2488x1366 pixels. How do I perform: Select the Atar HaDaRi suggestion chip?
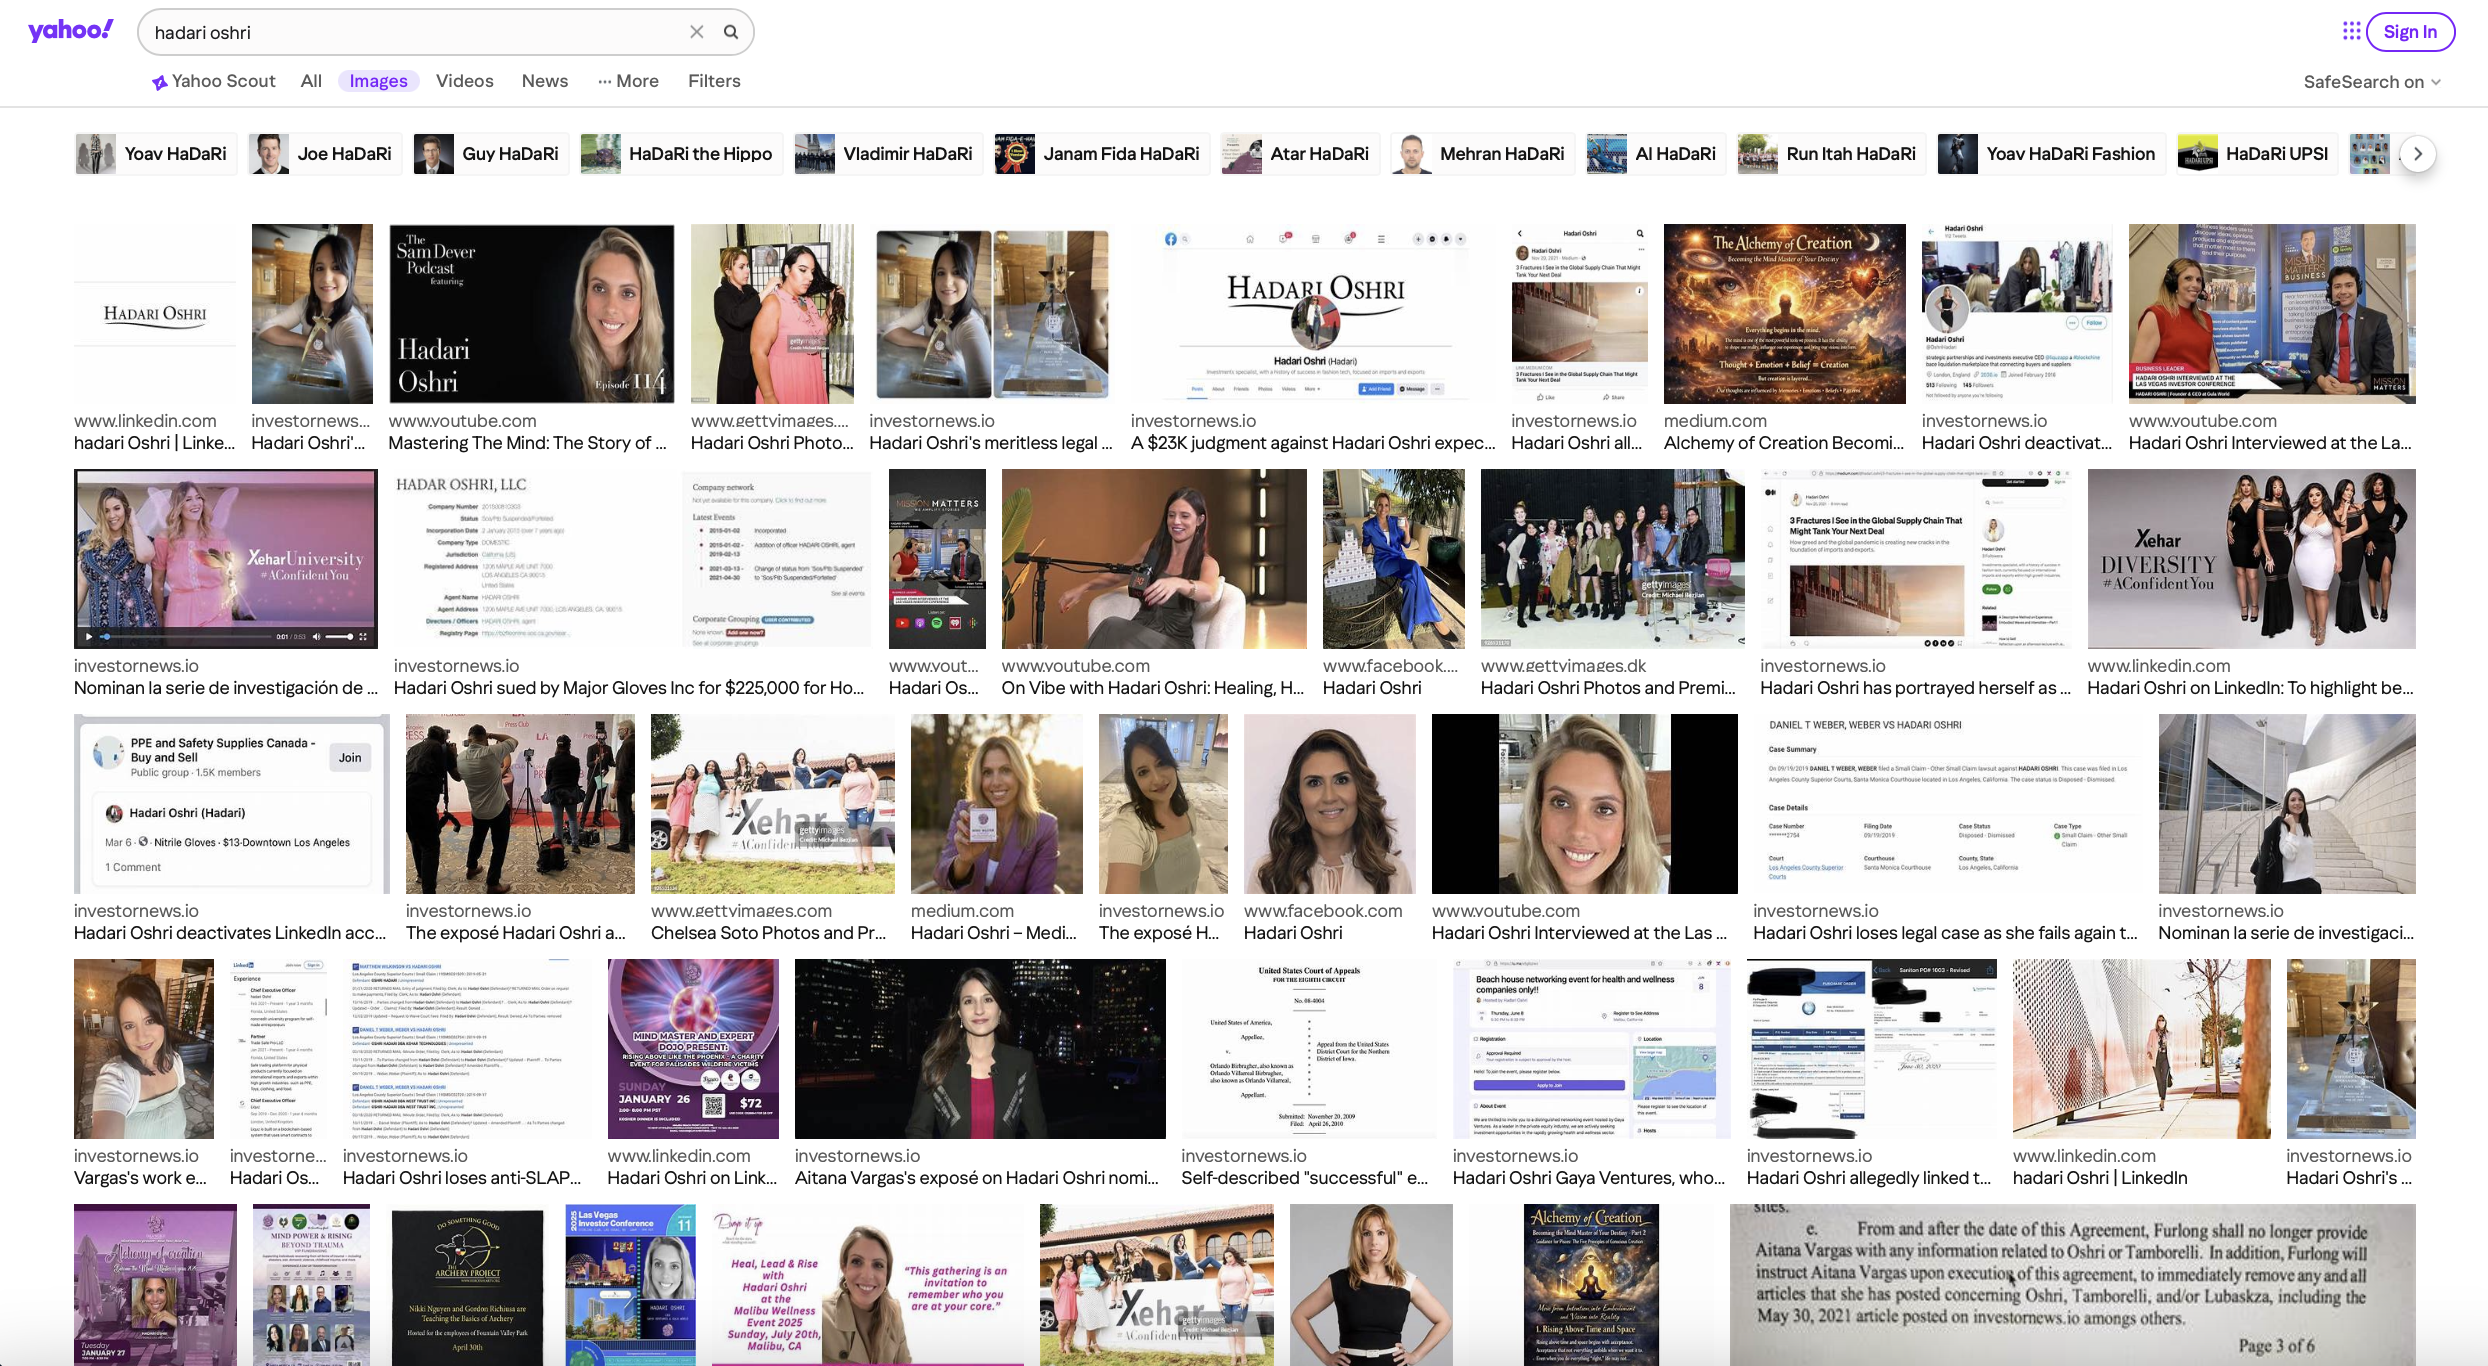coord(1300,154)
